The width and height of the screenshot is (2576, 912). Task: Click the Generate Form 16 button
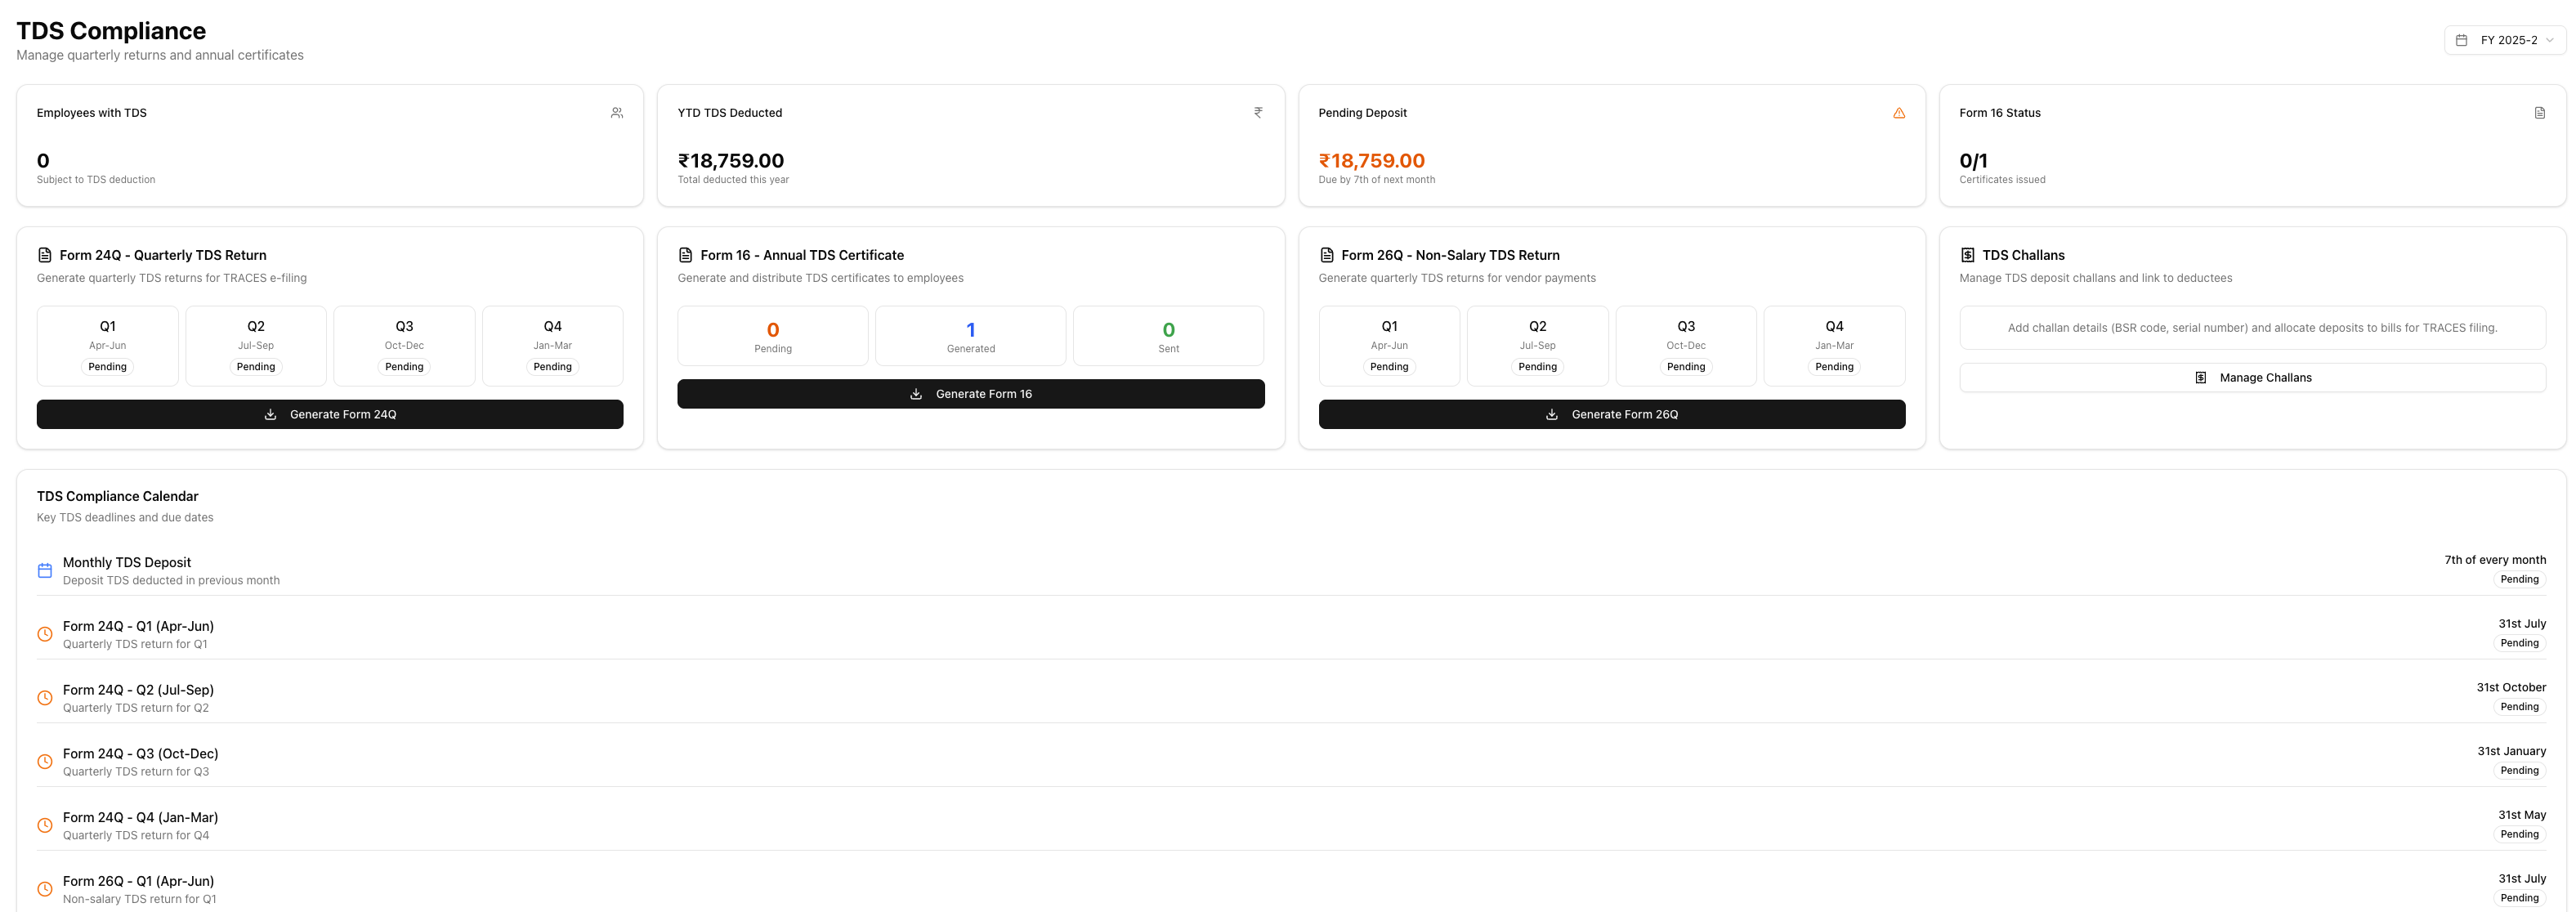(970, 394)
